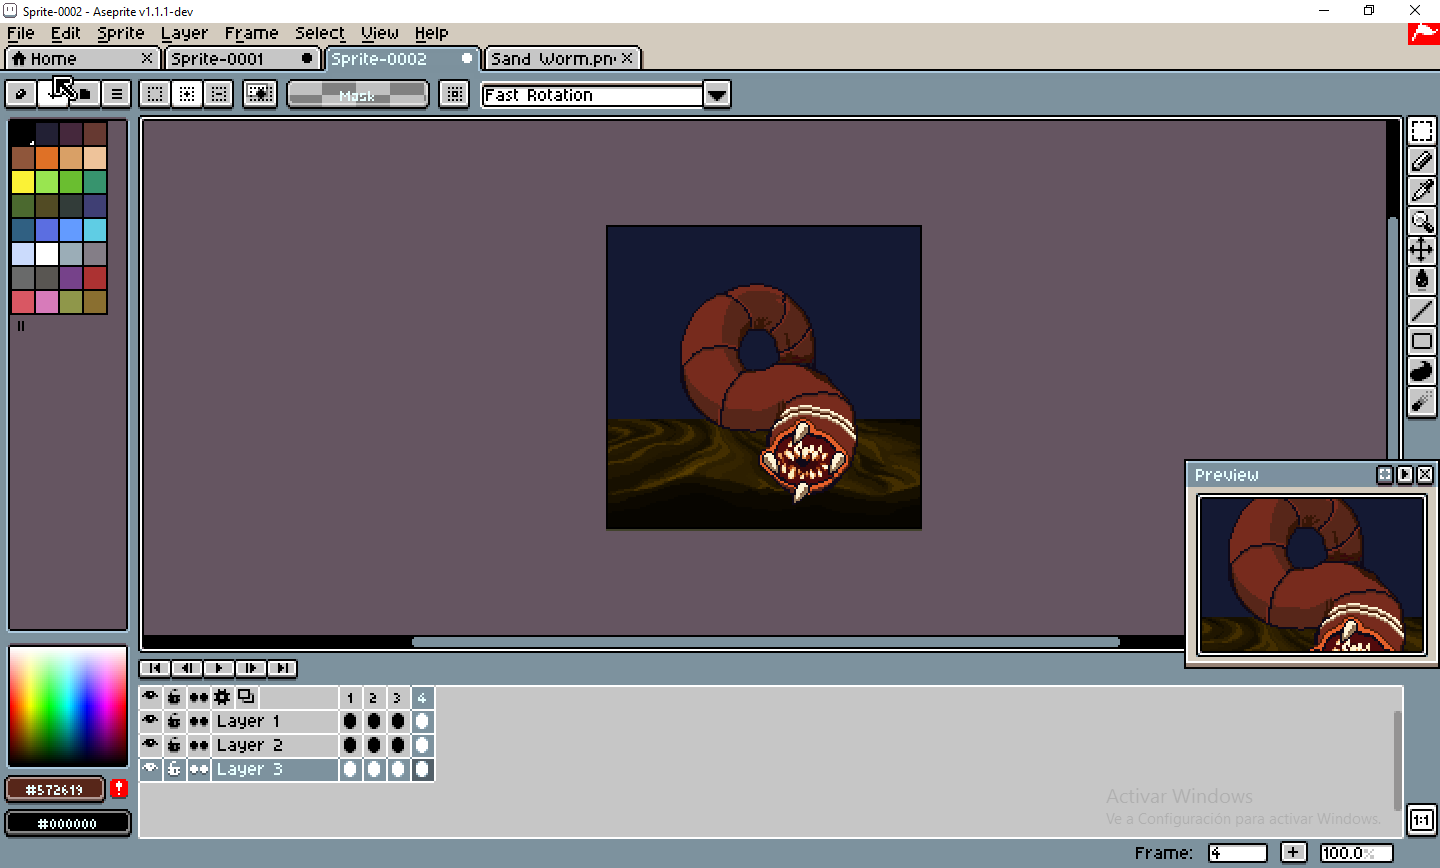Click the Frame number input field

(1237, 853)
